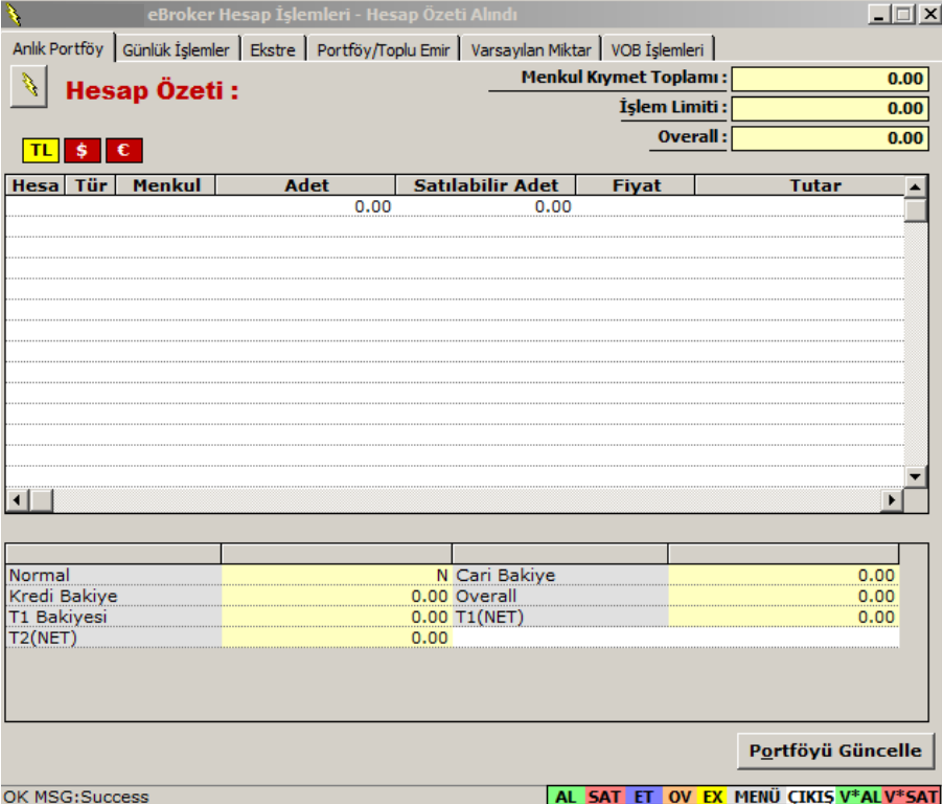Click the top Overall value field
Image resolution: width=942 pixels, height=804 pixels.
[830, 138]
